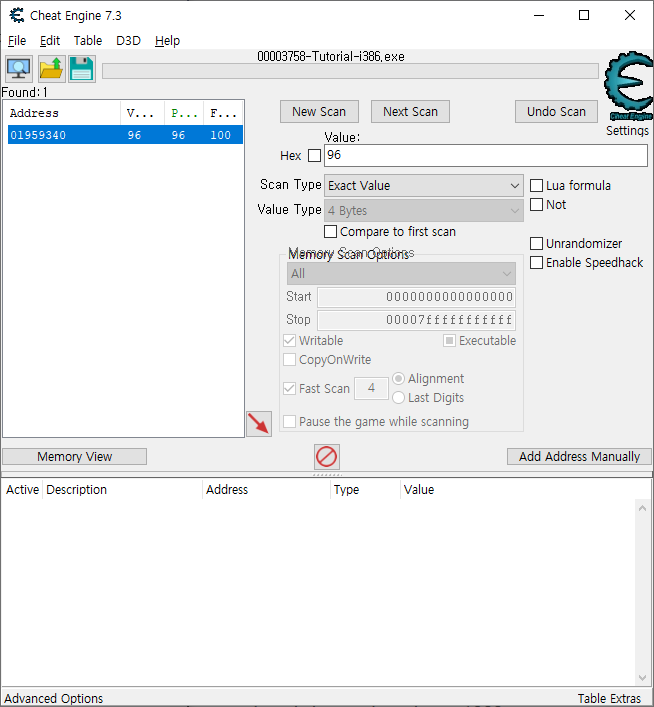654x707 pixels.
Task: Click red arrow to add selected address
Action: [x=259, y=424]
